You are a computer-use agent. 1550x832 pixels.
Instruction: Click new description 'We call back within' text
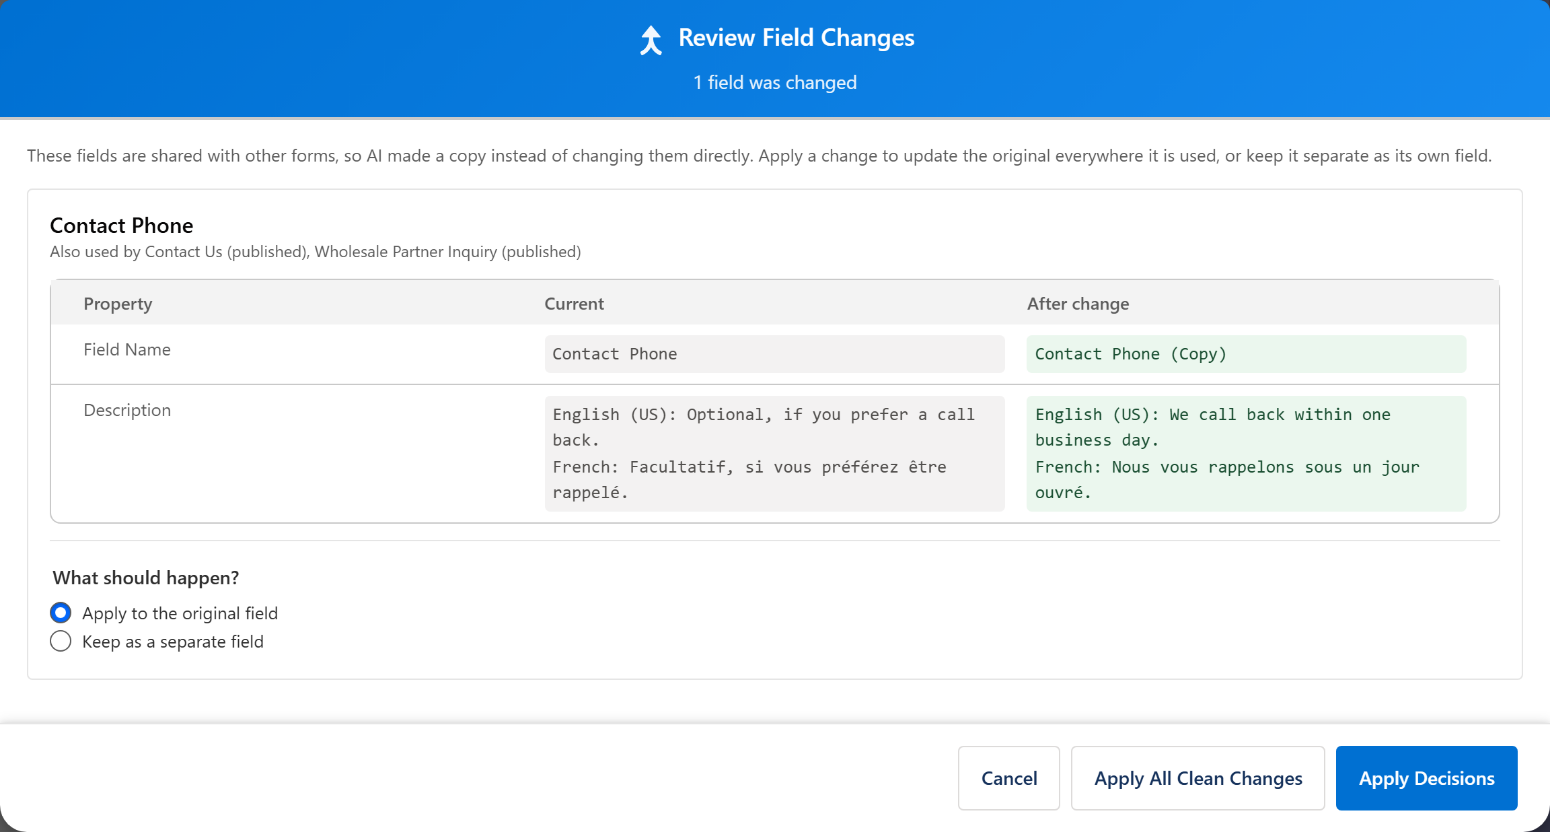1246,454
